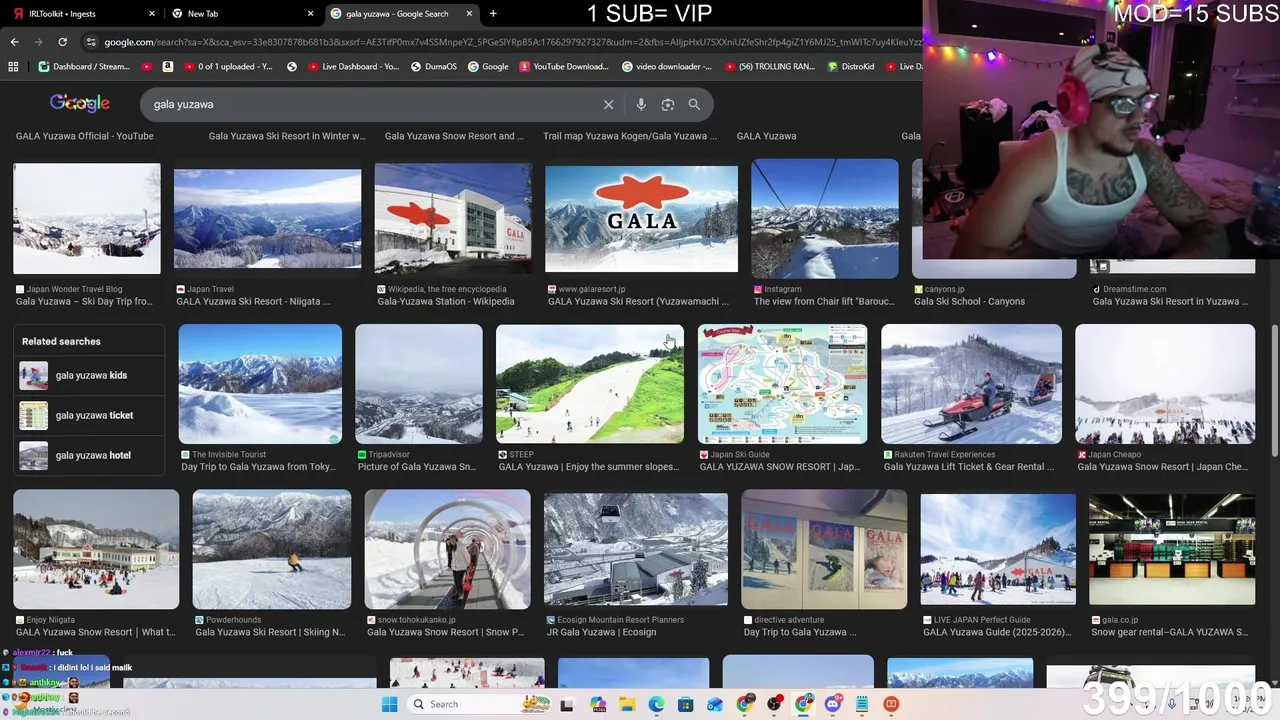Close the IRLToolkit Ingests tab
Viewport: 1280px width, 720px height.
(x=152, y=14)
